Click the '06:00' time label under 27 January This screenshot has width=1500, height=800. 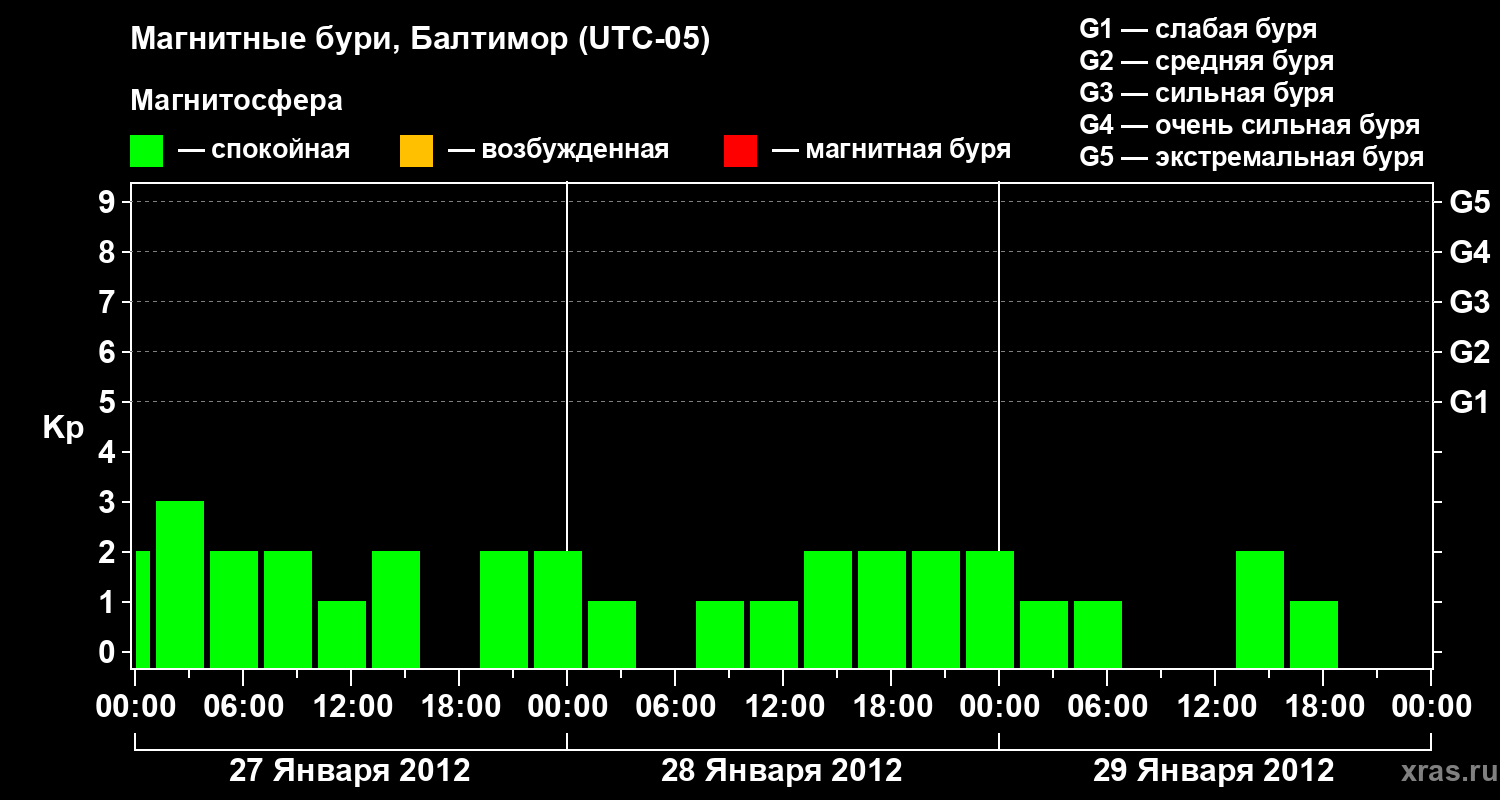(x=243, y=706)
